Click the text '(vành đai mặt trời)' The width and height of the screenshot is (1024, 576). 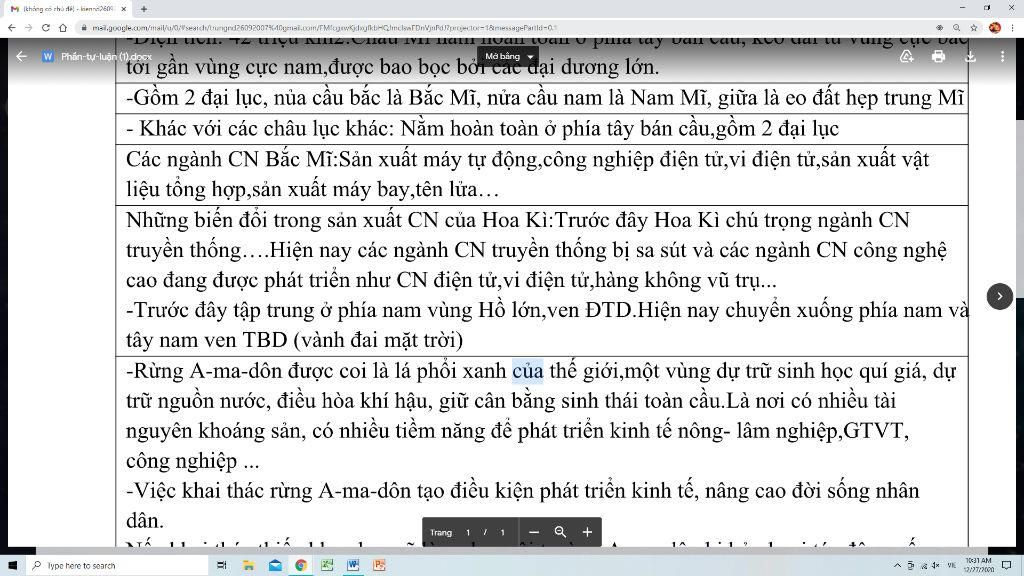(x=378, y=340)
